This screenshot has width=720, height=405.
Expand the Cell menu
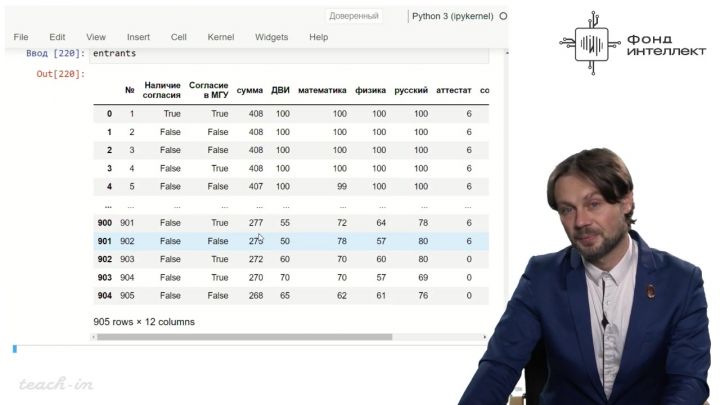tap(179, 37)
